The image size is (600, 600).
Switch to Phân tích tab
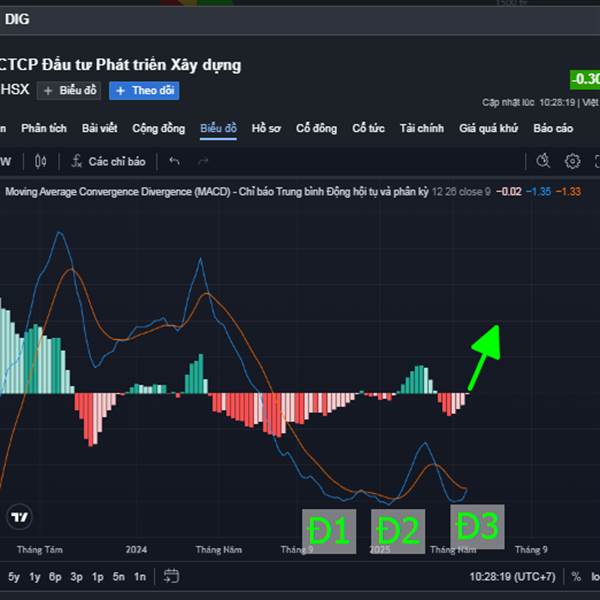pos(44,128)
